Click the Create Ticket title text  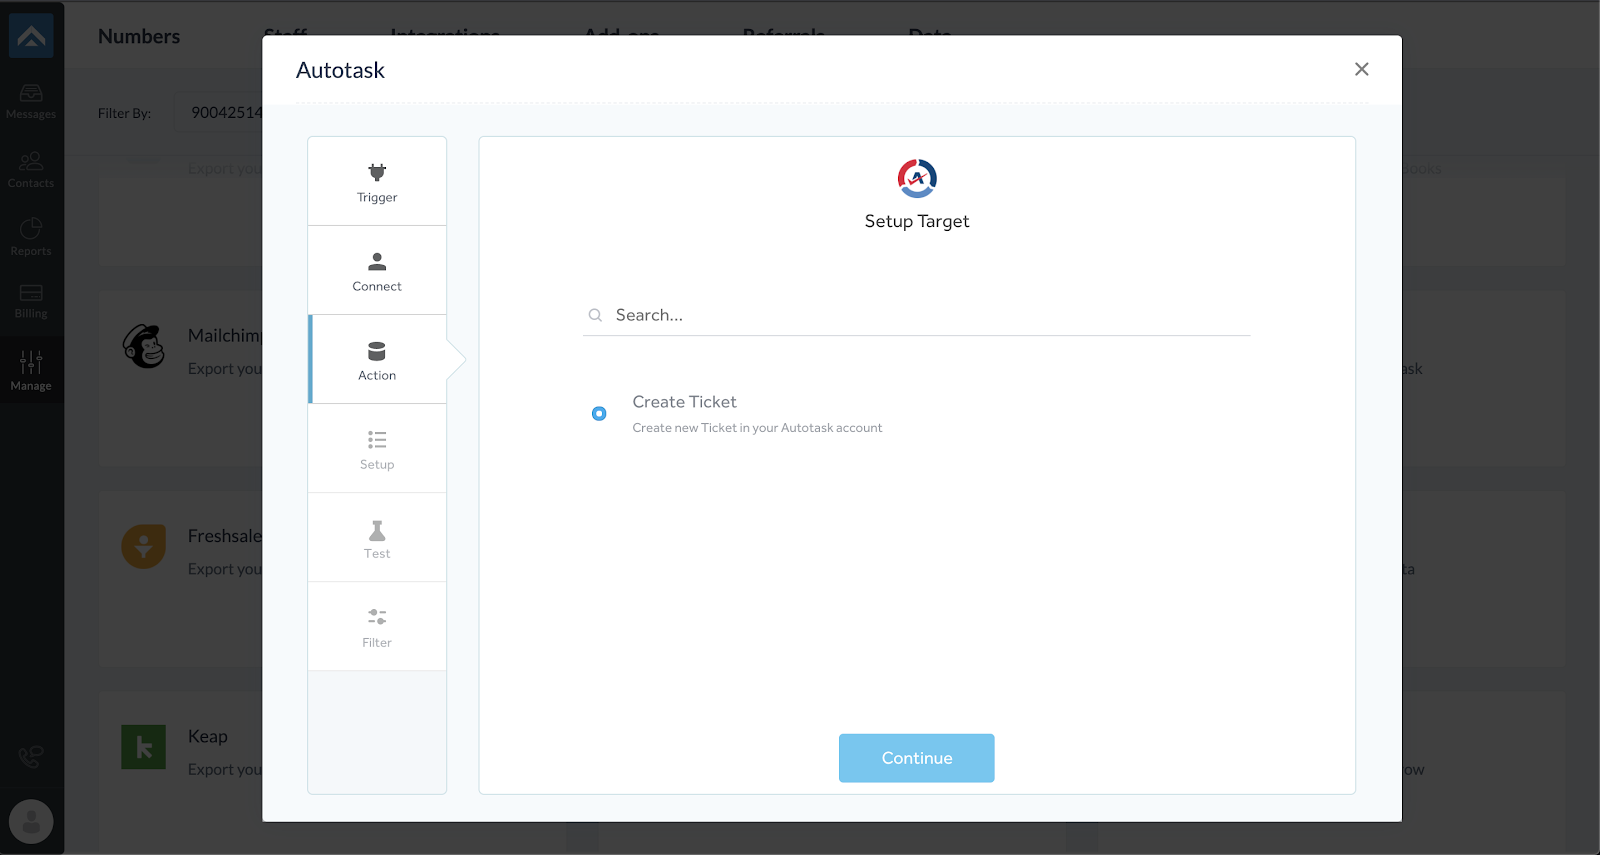[x=684, y=402]
